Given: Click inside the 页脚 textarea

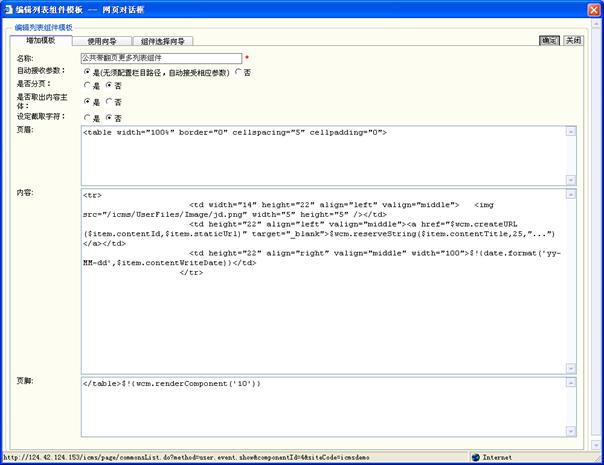Looking at the screenshot, I should tap(320, 410).
